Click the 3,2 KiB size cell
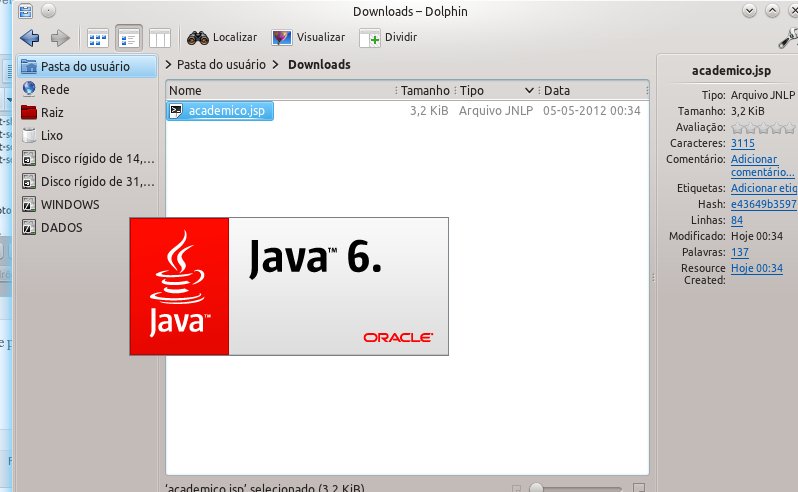 coord(429,111)
